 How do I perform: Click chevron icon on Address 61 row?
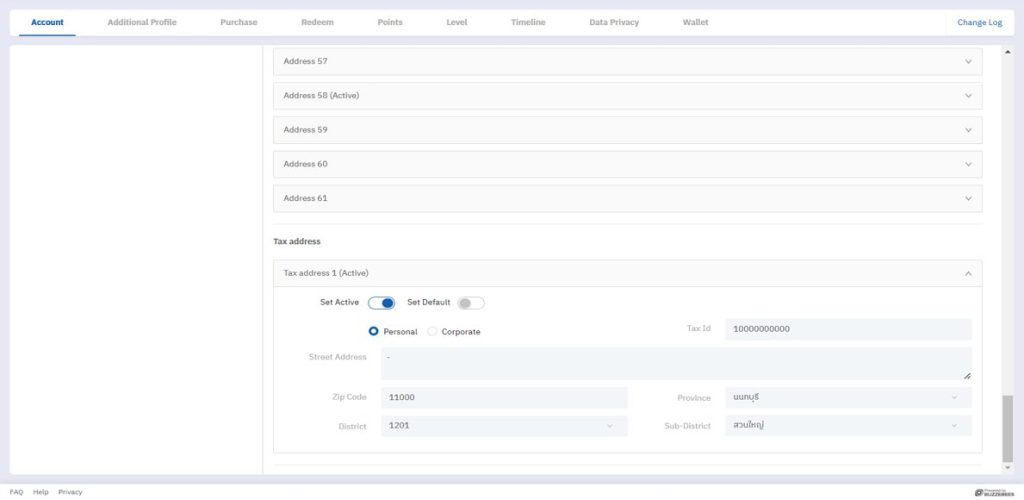[967, 198]
